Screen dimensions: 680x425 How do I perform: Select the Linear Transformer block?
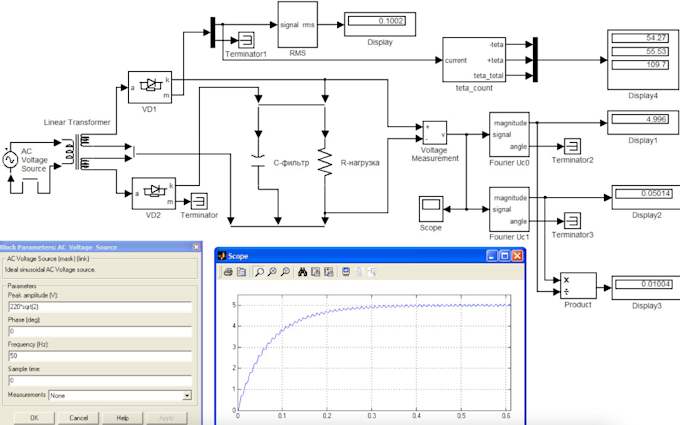click(76, 152)
